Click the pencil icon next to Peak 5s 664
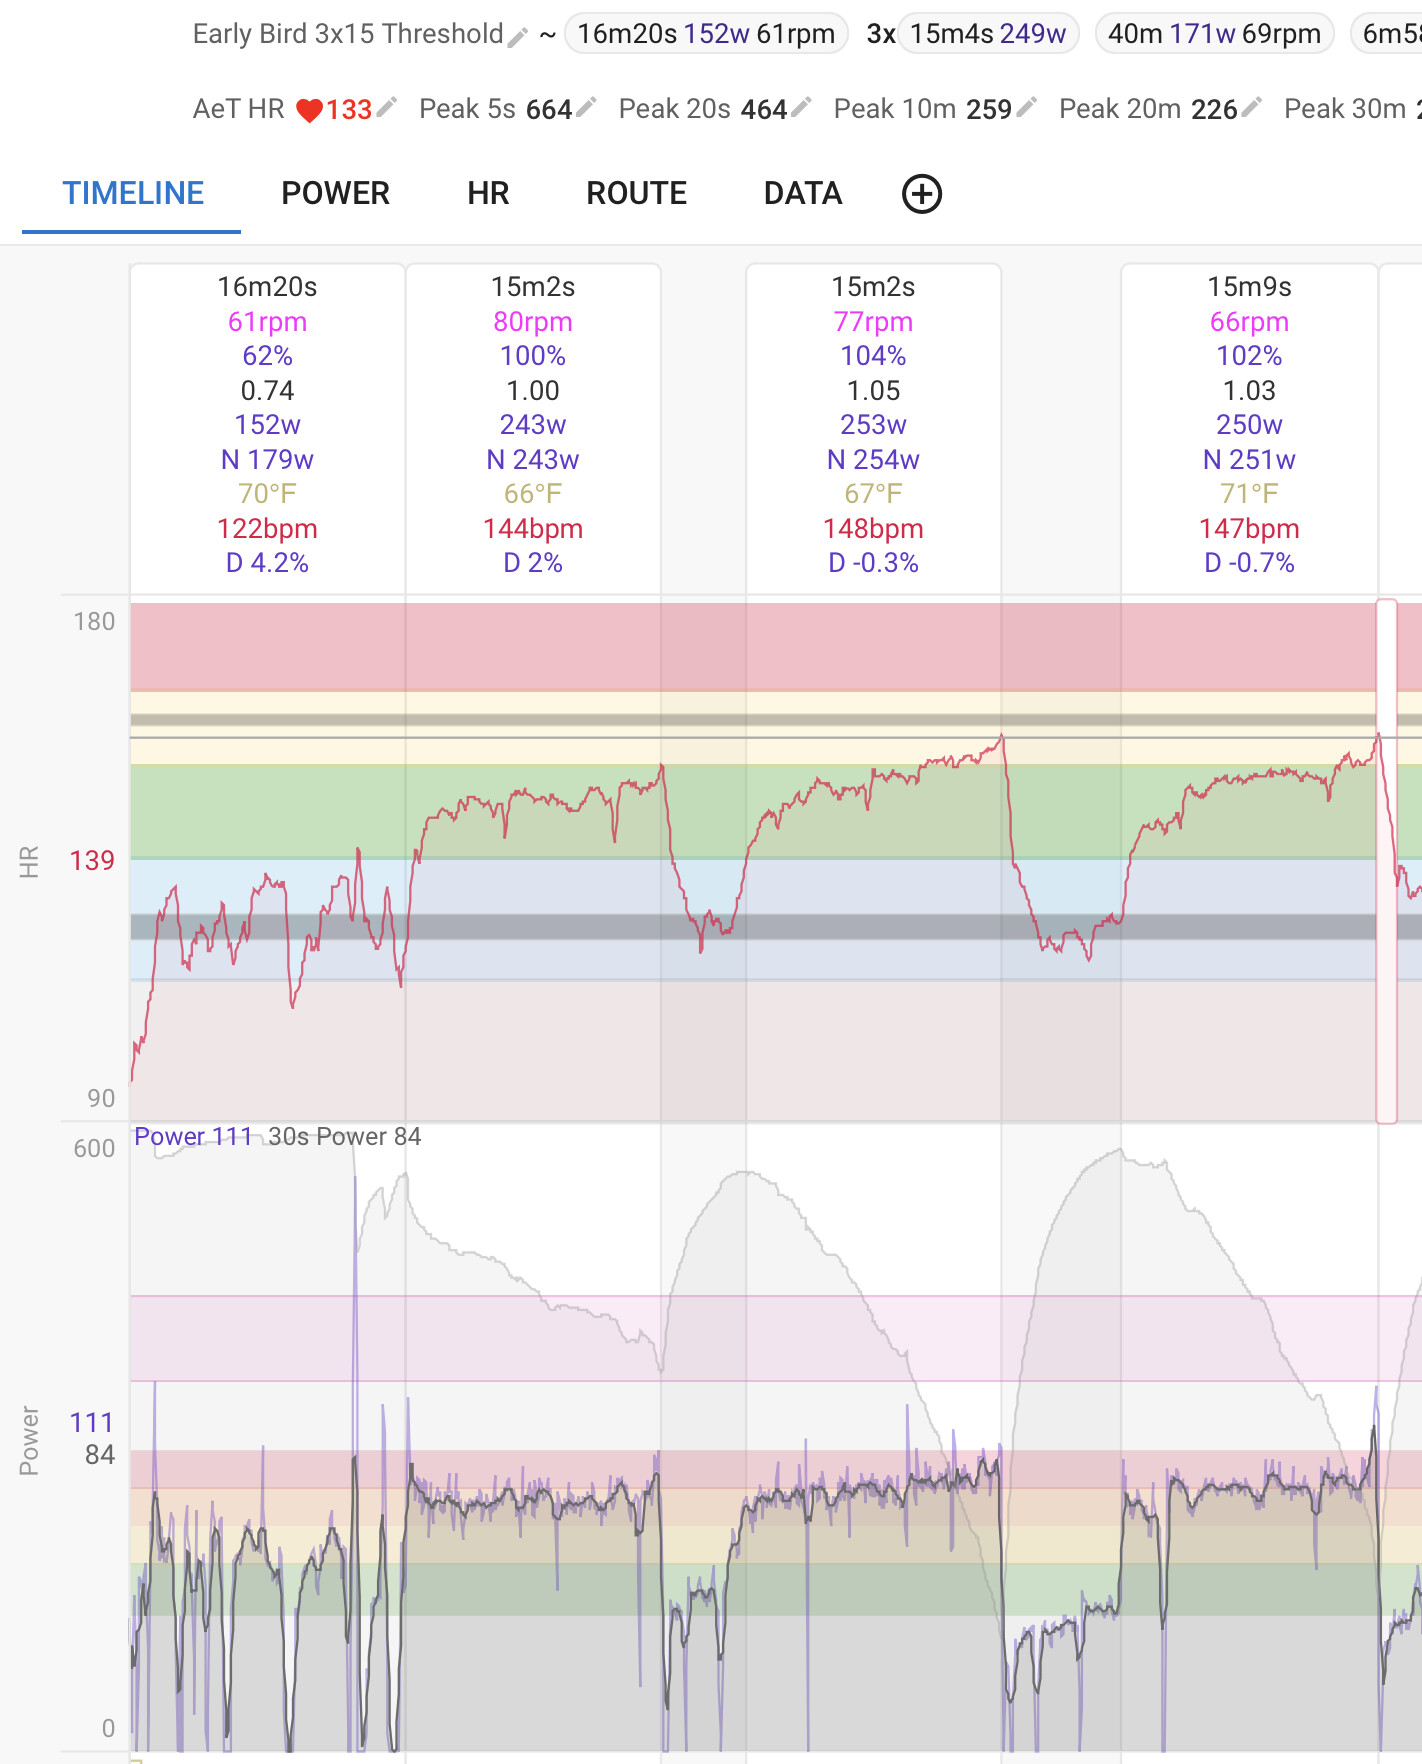This screenshot has height=1764, width=1422. (586, 107)
